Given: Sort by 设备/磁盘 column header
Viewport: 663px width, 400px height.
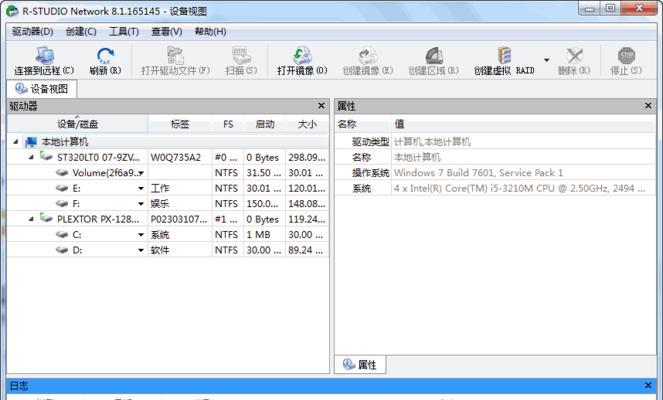Looking at the screenshot, I should 77,124.
